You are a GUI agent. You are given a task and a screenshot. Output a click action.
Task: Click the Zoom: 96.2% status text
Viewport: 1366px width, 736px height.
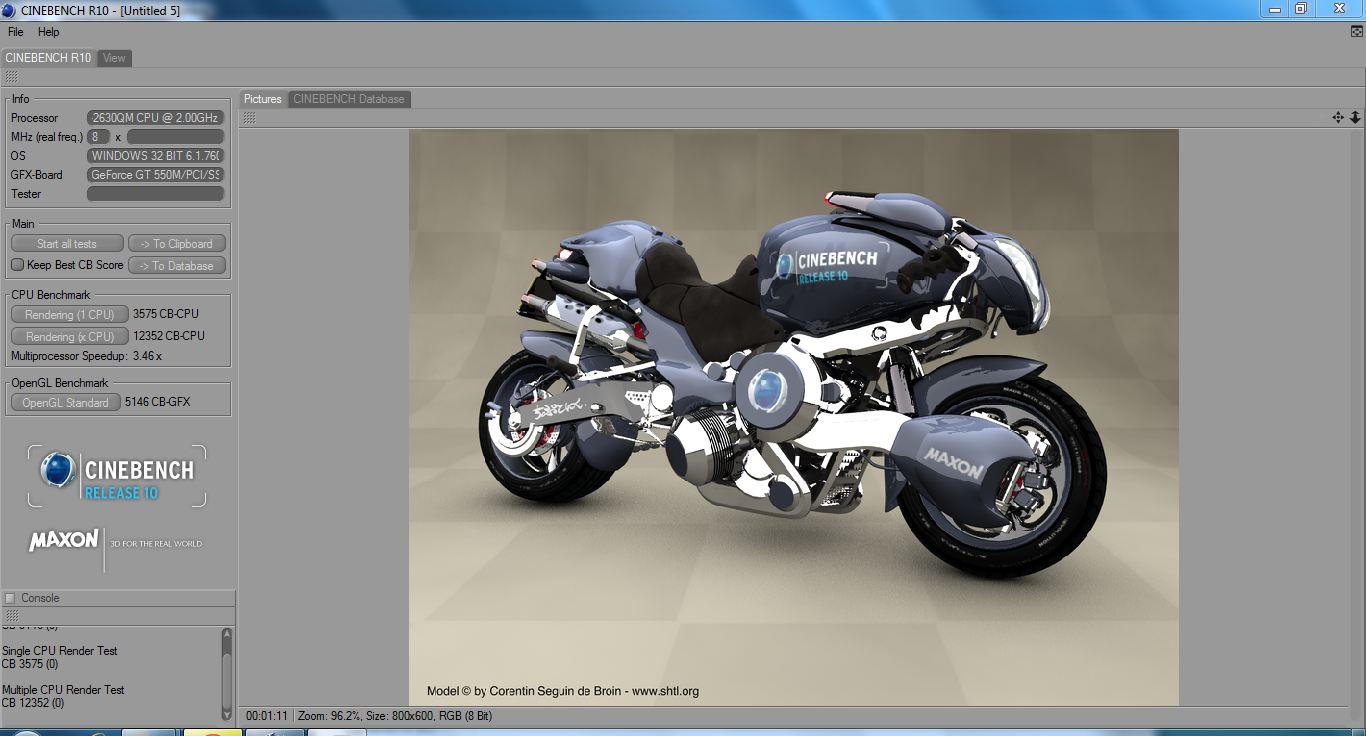pos(331,716)
